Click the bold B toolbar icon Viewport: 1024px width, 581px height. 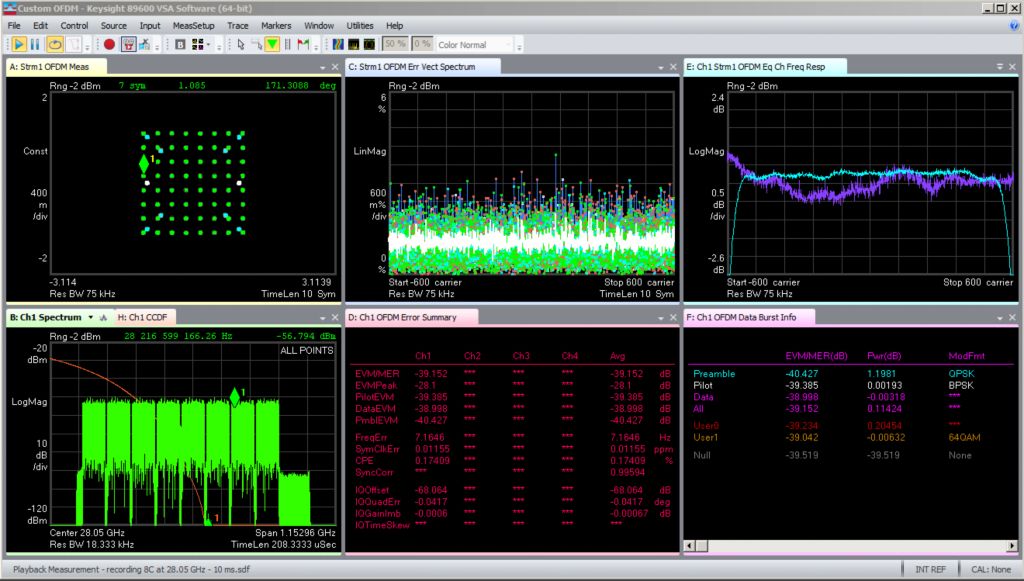pos(180,45)
